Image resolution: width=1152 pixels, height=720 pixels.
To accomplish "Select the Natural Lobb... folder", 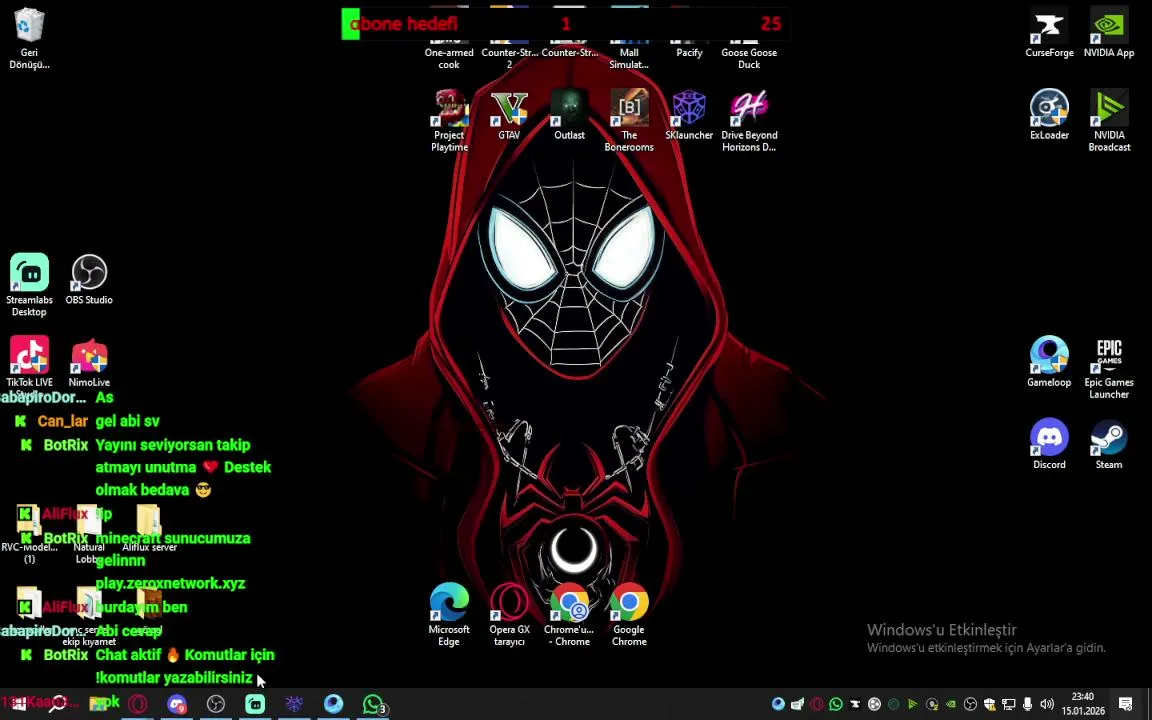I will [x=89, y=533].
